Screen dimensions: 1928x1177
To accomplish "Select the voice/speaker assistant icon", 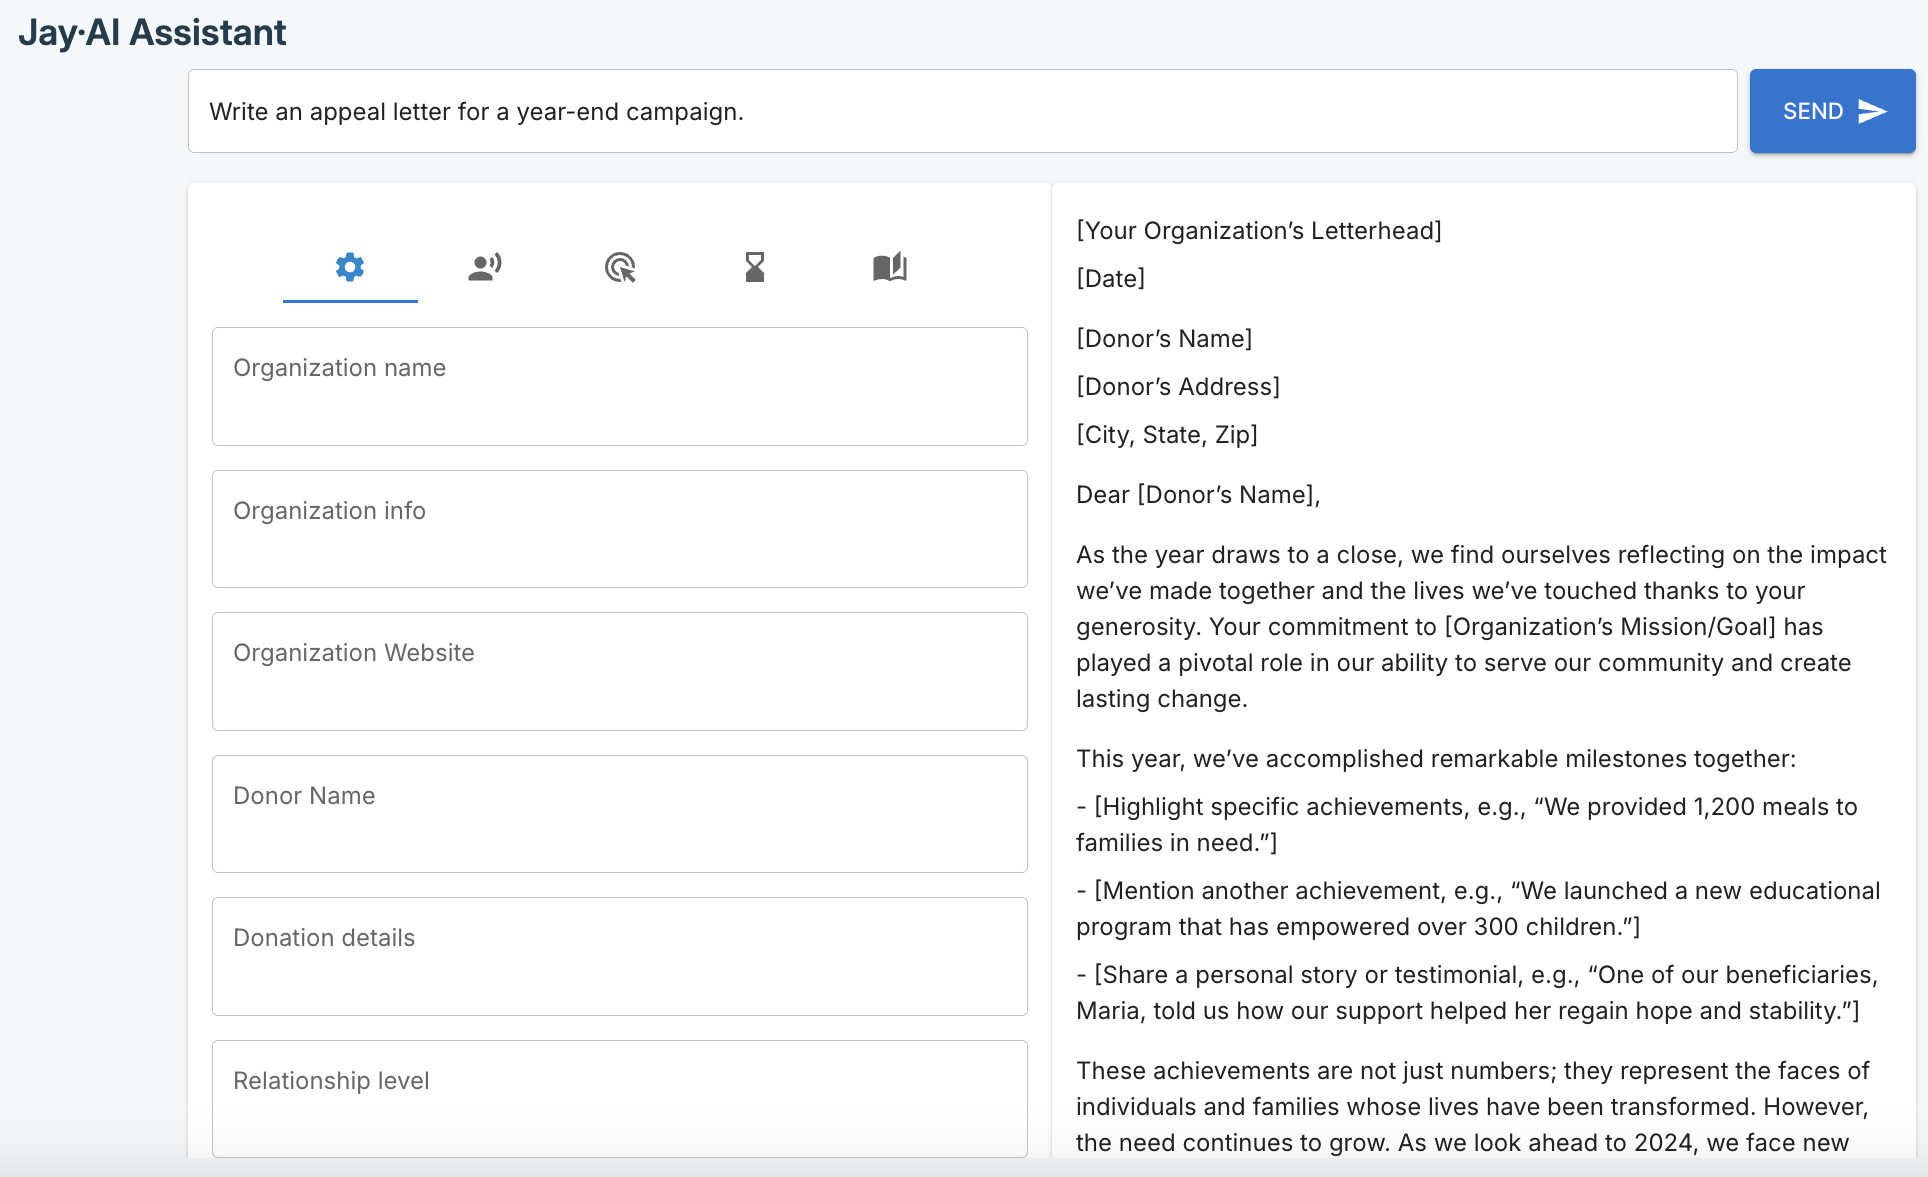I will pos(485,268).
